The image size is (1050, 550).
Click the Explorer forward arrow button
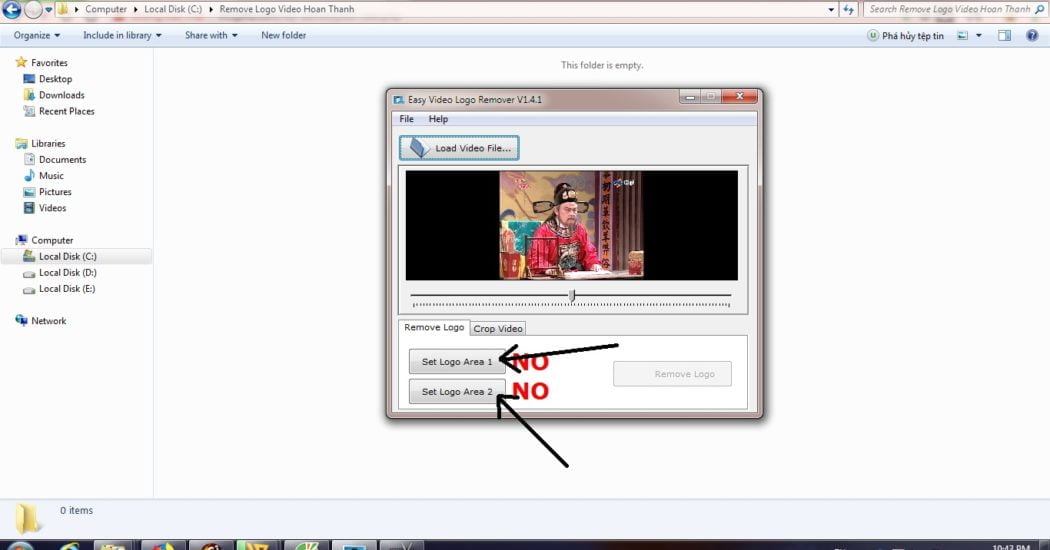[33, 9]
